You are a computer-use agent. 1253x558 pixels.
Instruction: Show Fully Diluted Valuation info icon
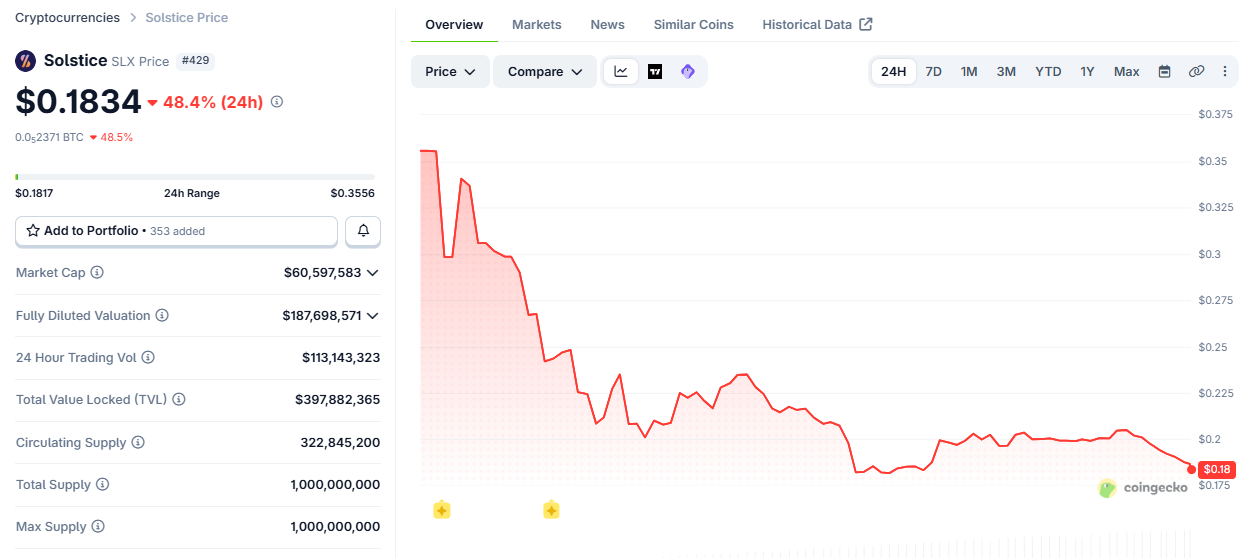coord(162,315)
